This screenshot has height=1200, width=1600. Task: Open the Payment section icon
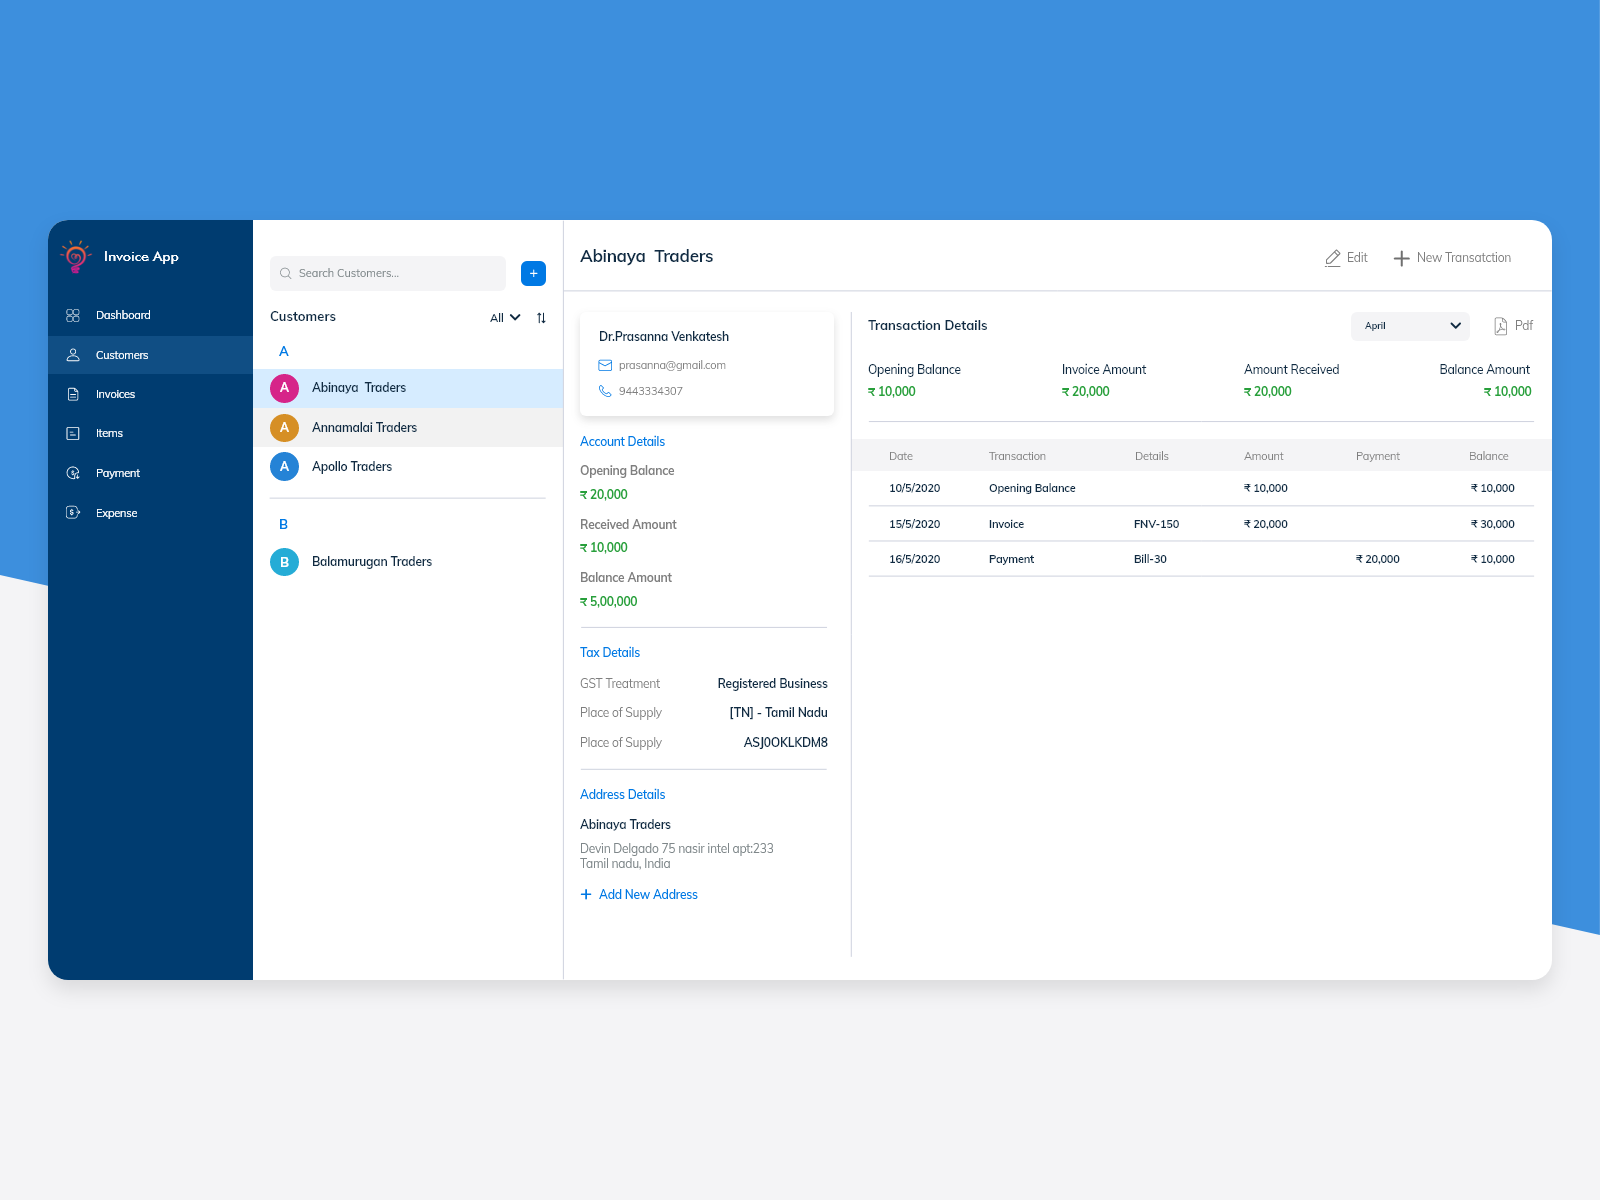(x=72, y=473)
